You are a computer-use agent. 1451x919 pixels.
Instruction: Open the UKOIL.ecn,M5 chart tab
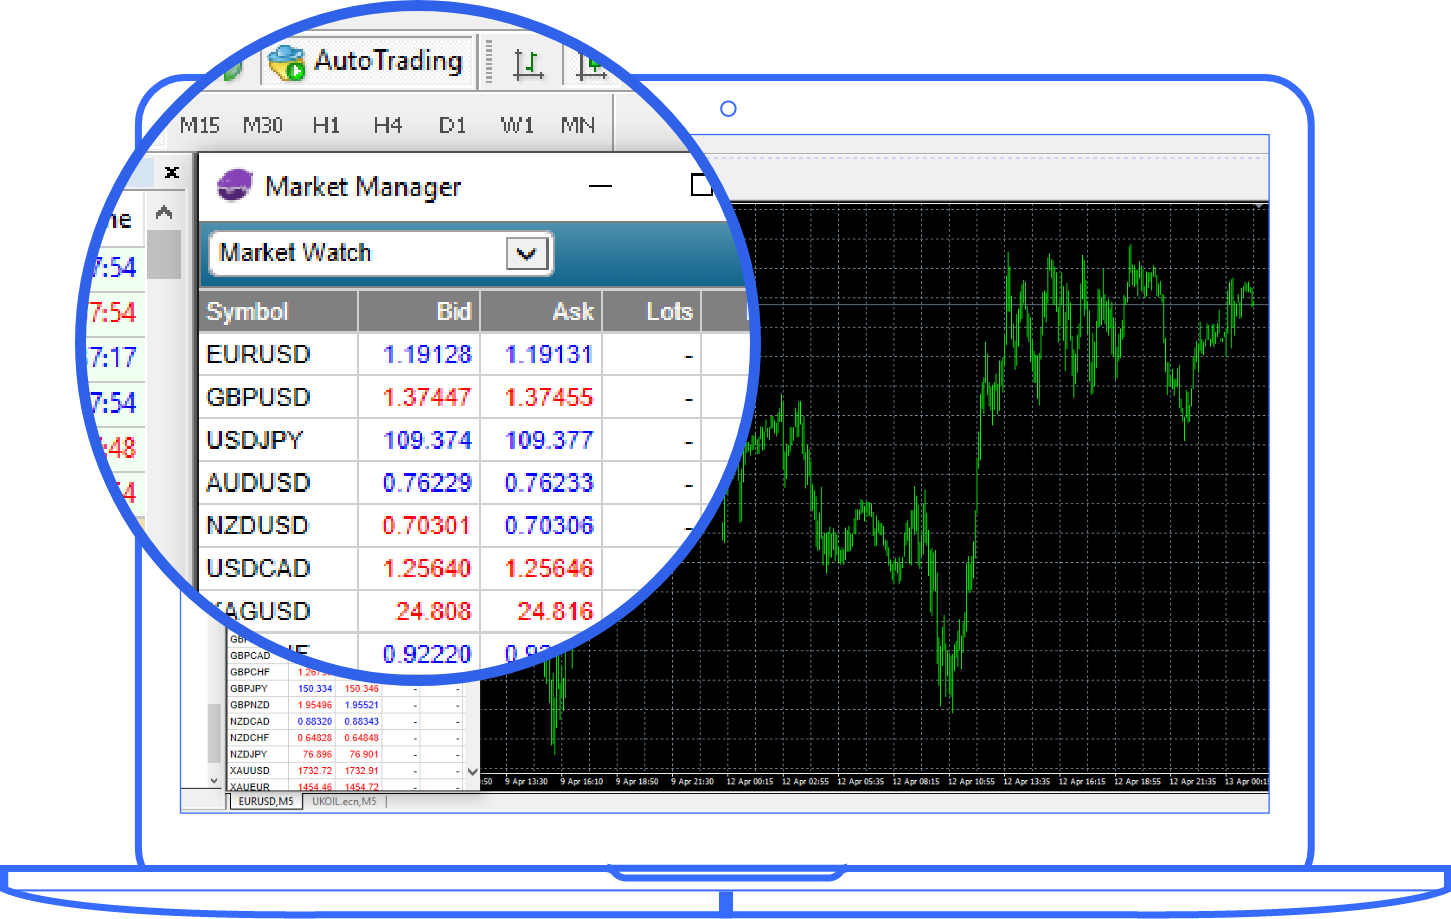(x=344, y=801)
